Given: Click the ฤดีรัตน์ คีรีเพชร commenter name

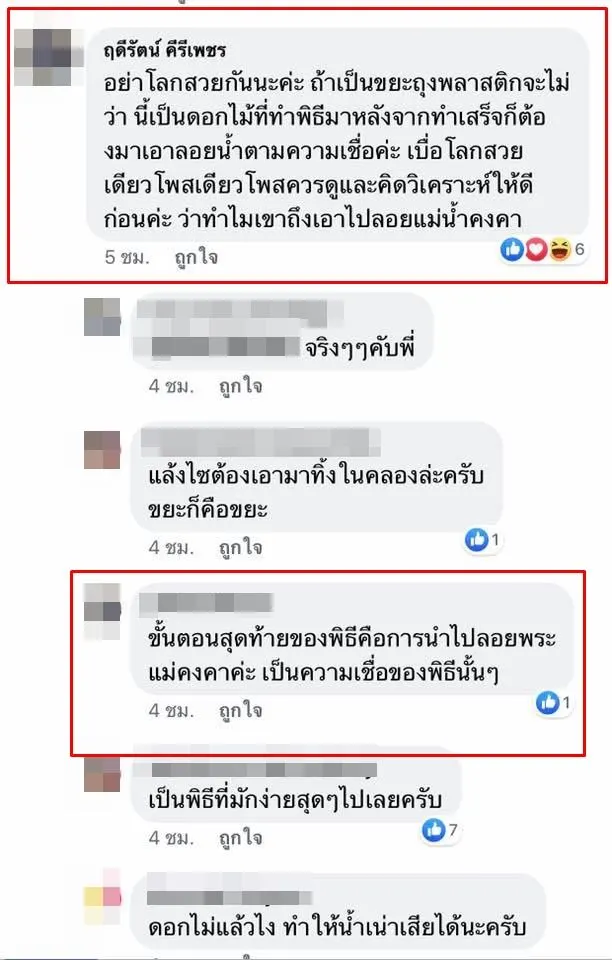Looking at the screenshot, I should coord(165,49).
